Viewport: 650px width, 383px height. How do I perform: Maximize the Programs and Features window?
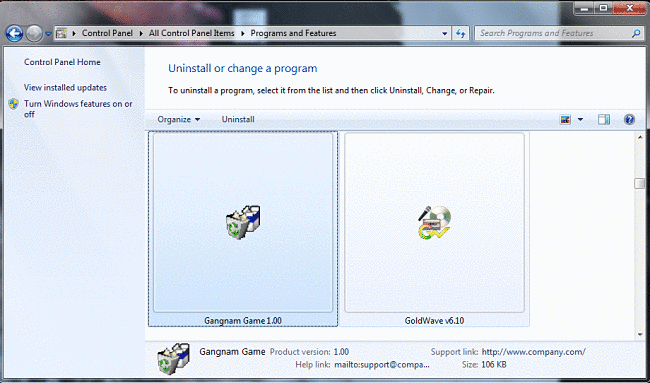(x=604, y=7)
